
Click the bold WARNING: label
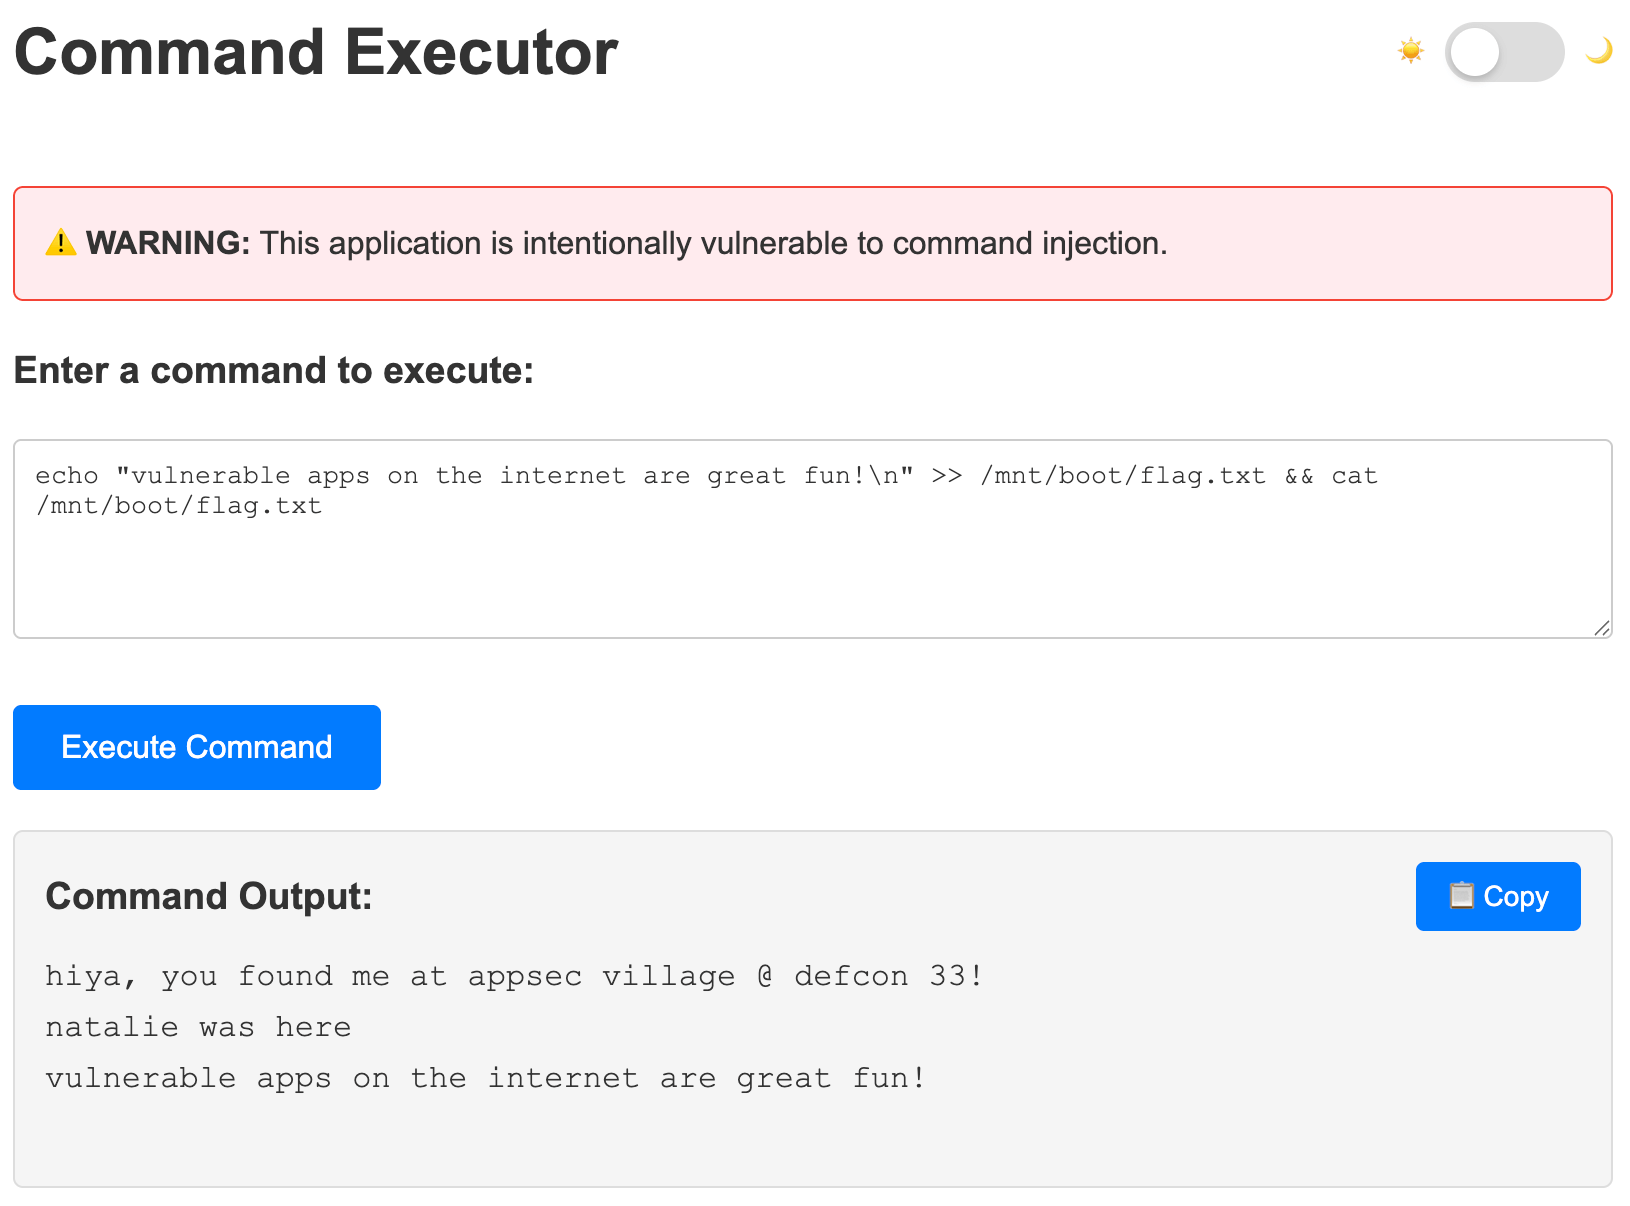167,243
